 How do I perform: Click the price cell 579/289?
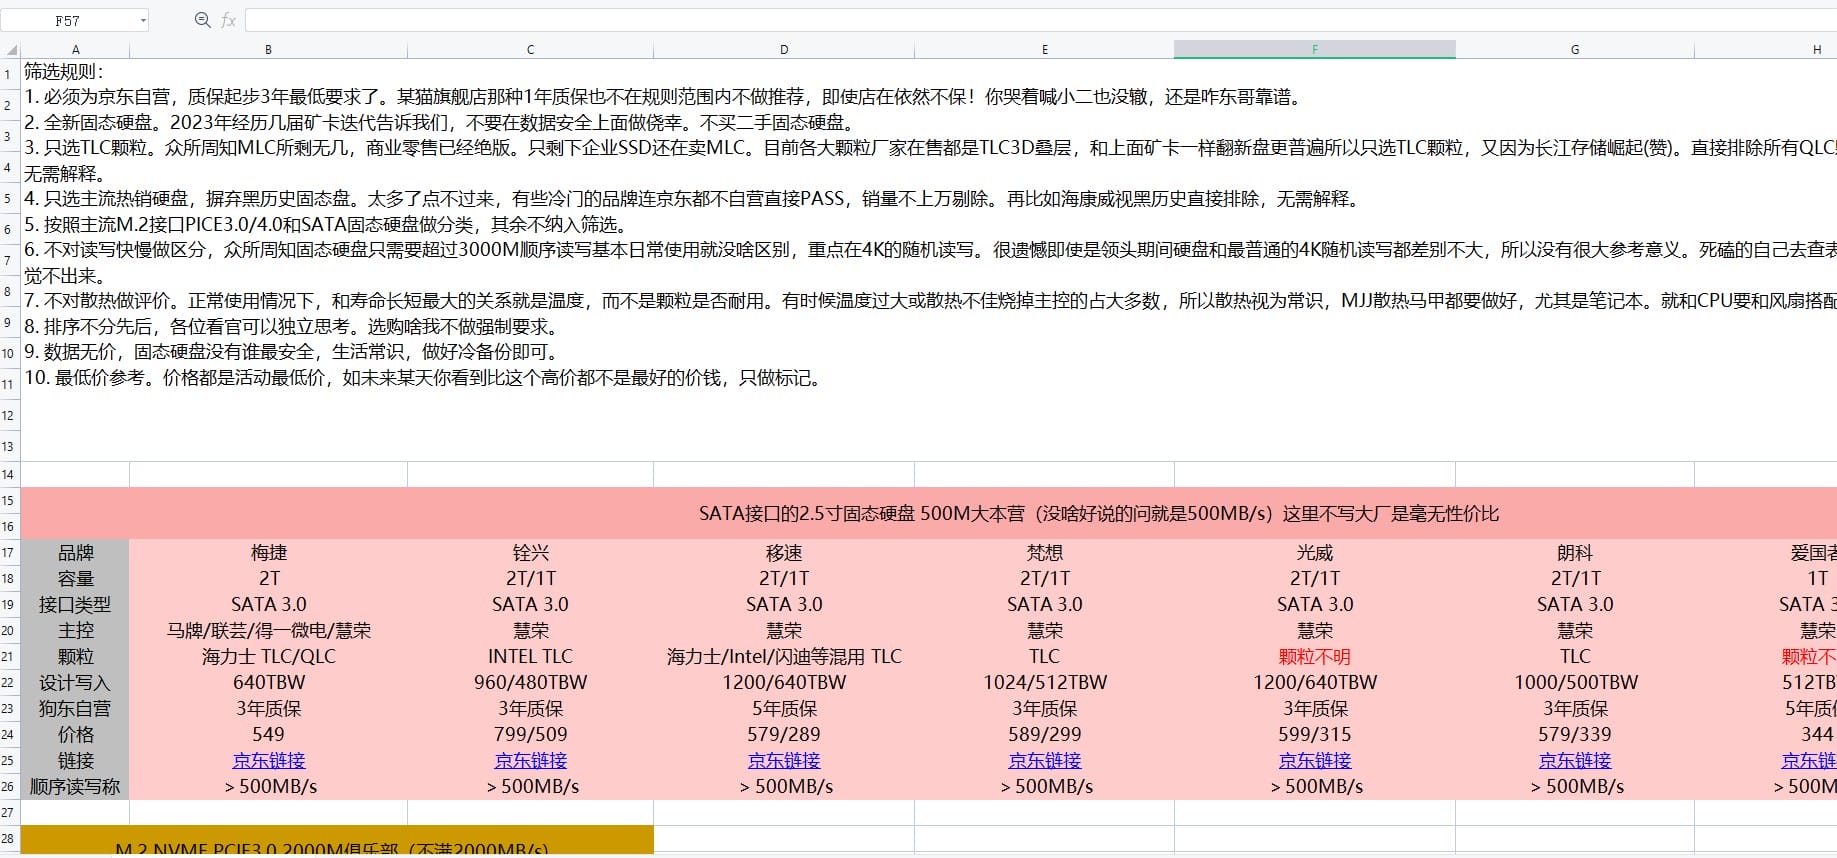point(784,734)
